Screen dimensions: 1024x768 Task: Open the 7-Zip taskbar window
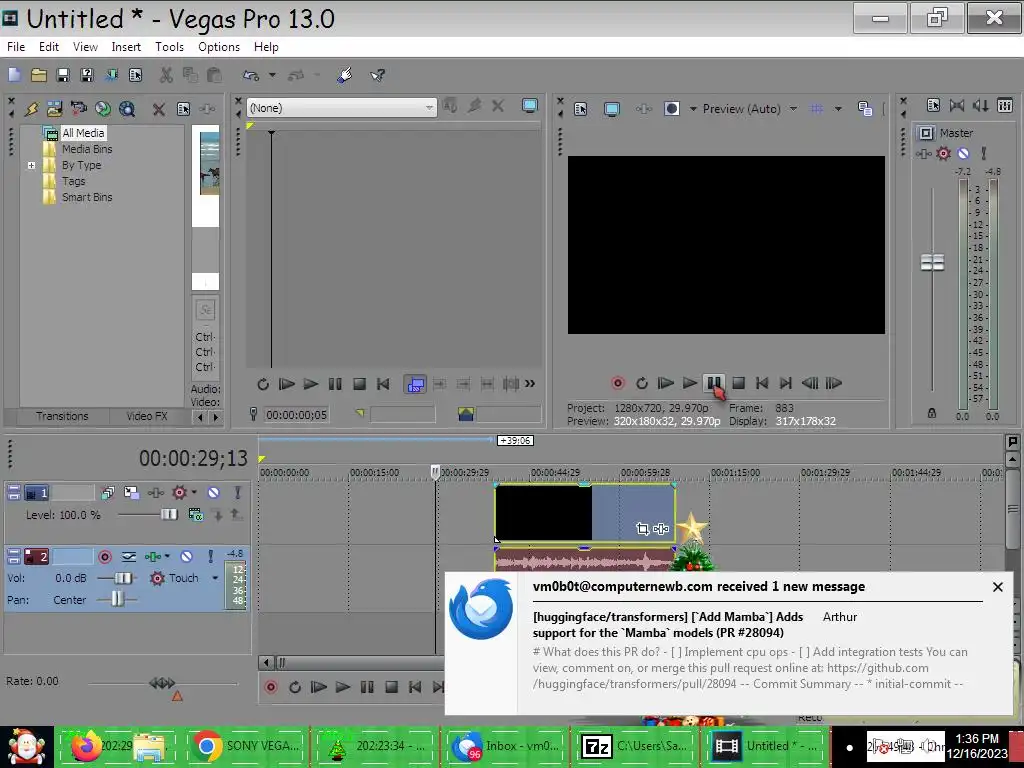click(x=635, y=746)
